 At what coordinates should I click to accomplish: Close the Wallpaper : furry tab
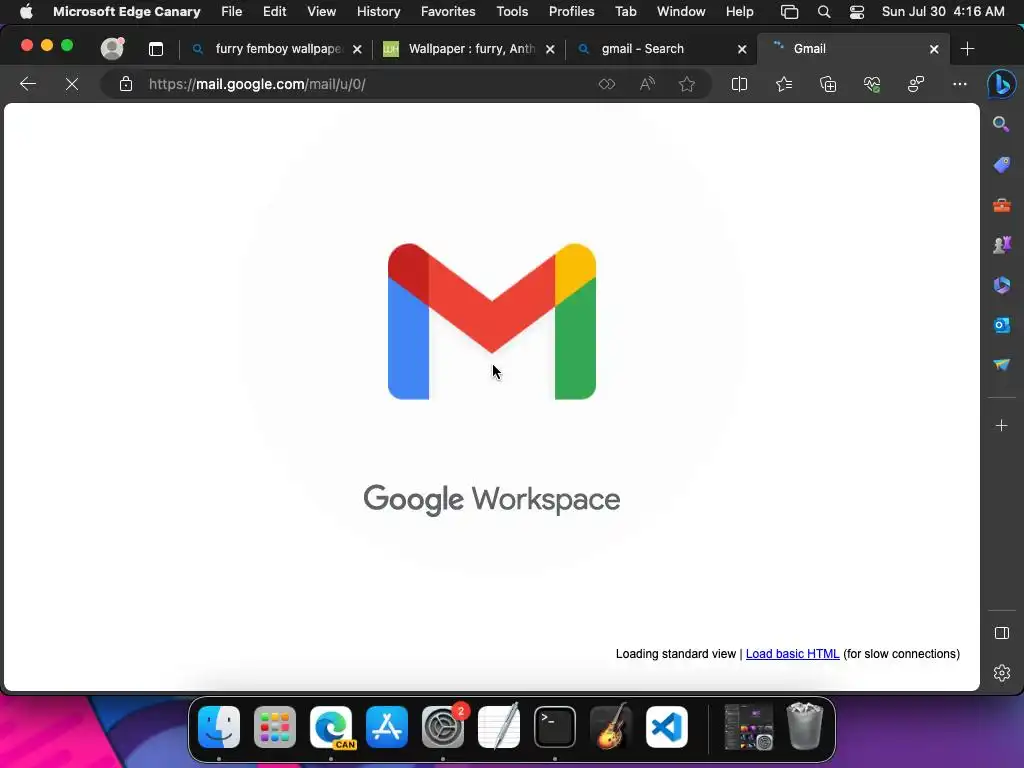[x=550, y=49]
